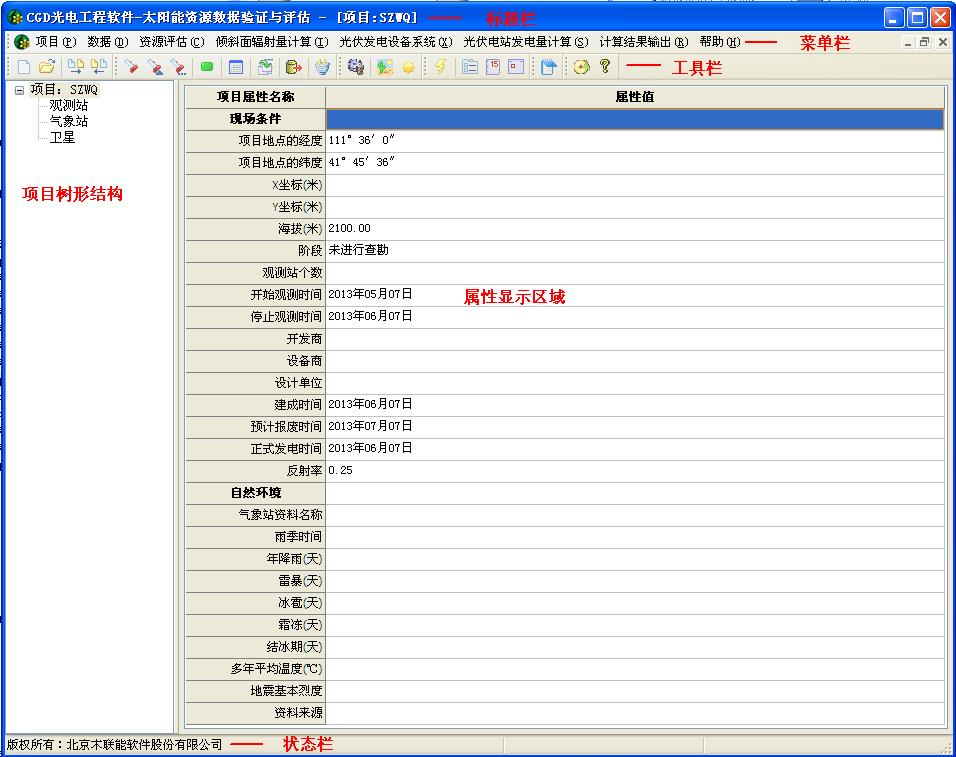
Task: Click the empty 设计单位 value field
Action: click(x=635, y=383)
